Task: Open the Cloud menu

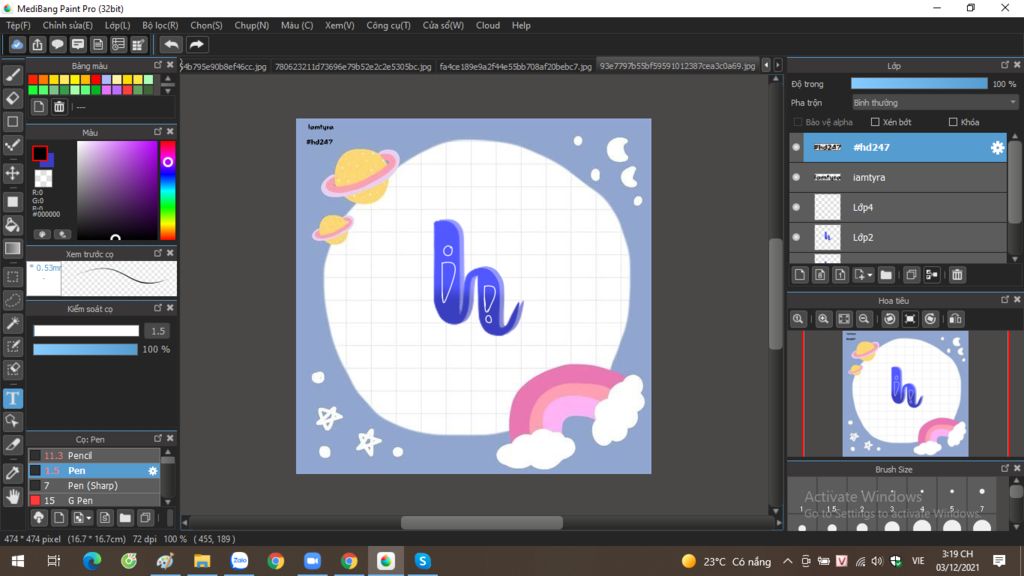Action: (x=488, y=25)
